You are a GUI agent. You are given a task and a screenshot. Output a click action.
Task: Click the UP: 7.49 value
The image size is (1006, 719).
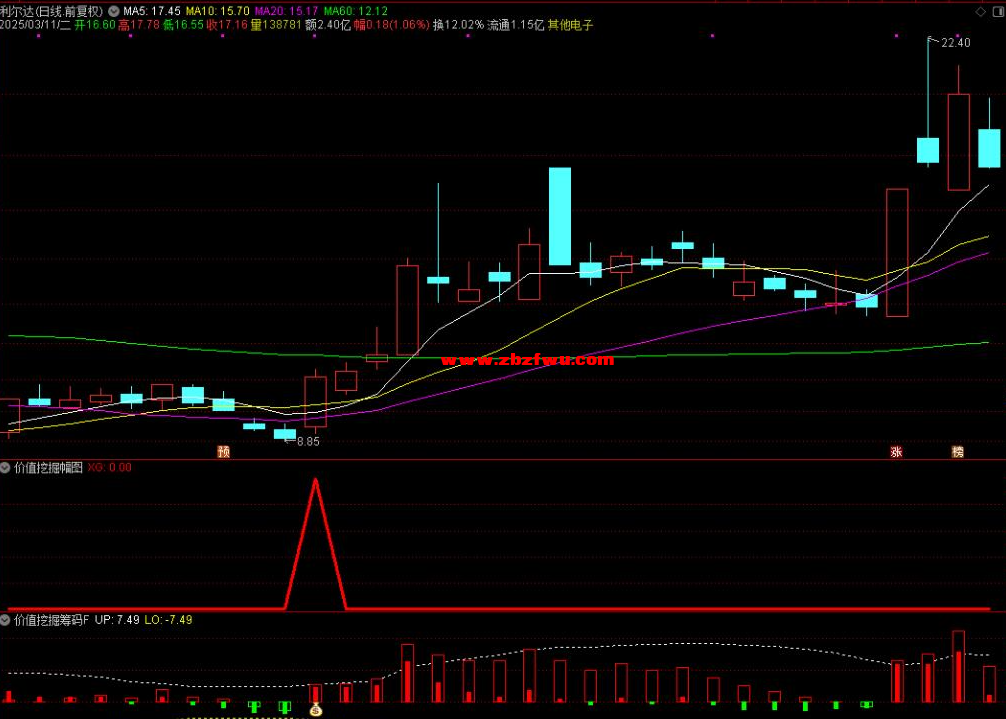click(117, 620)
